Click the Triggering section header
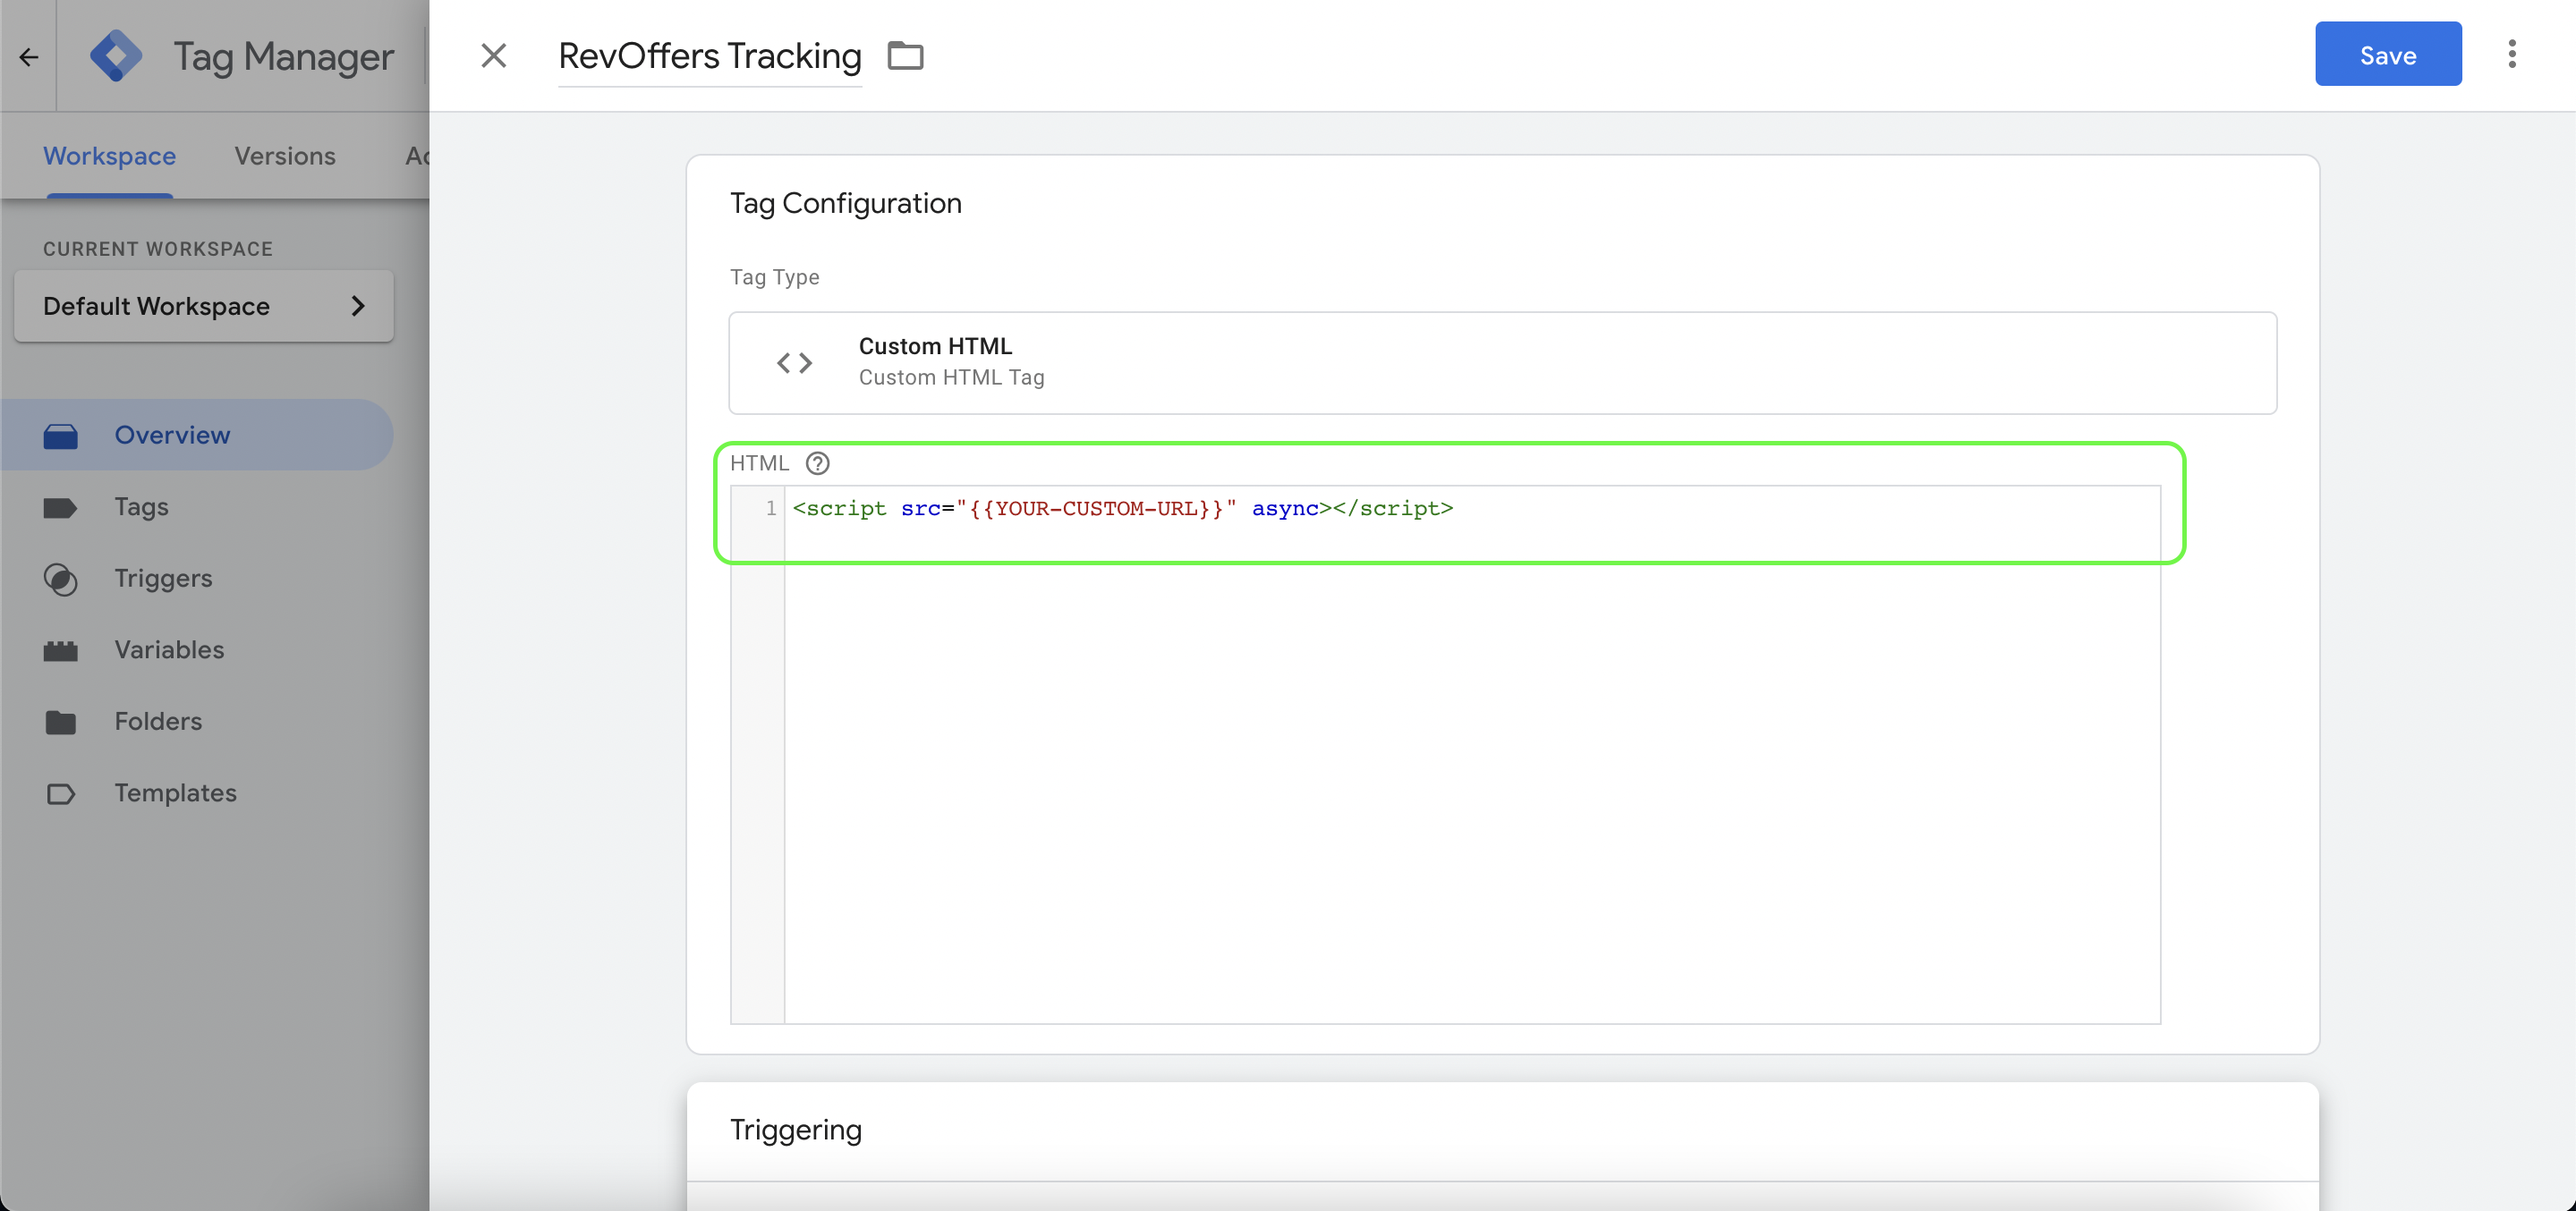 pyautogui.click(x=795, y=1130)
